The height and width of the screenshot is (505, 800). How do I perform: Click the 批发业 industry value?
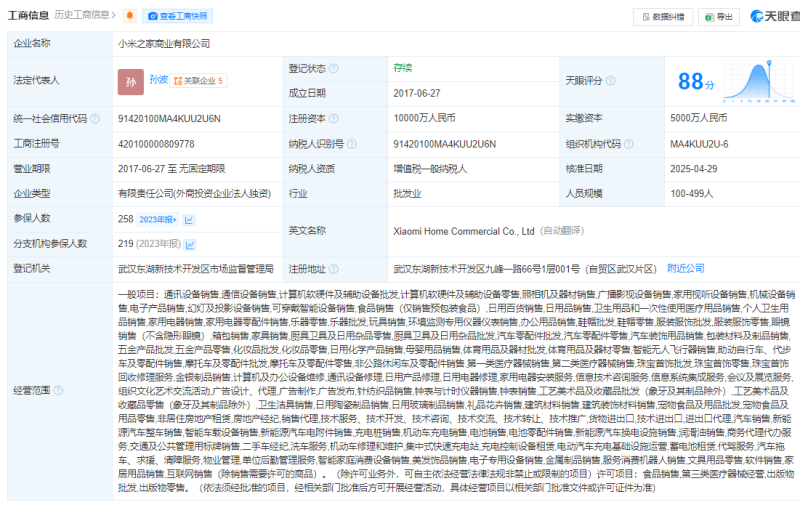pos(407,194)
